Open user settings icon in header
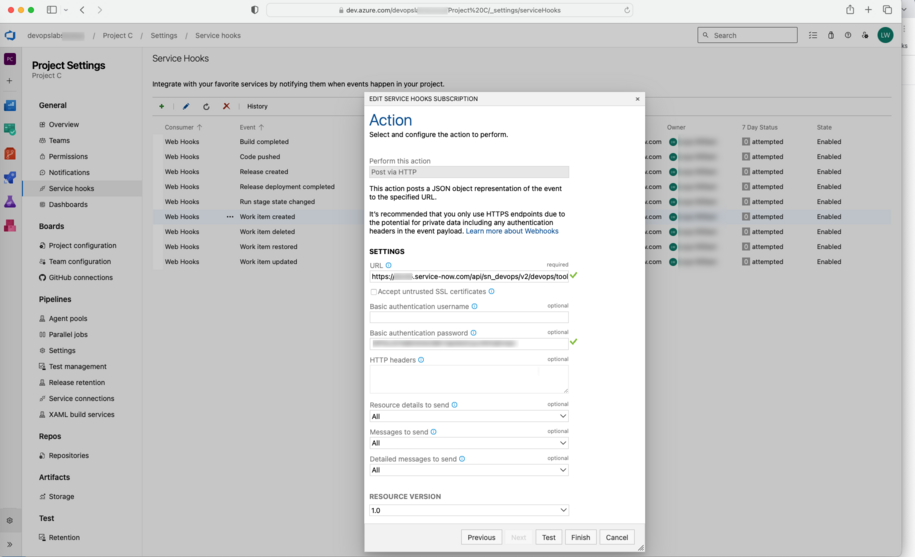915x557 pixels. point(865,36)
